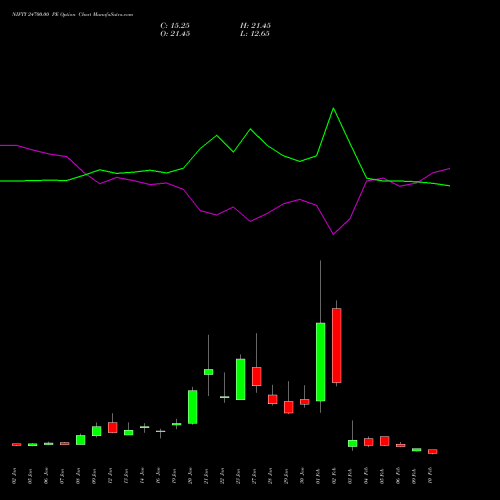Click the green candle on 21 Jan
Image resolution: width=500 pixels, height=500 pixels.
(209, 372)
